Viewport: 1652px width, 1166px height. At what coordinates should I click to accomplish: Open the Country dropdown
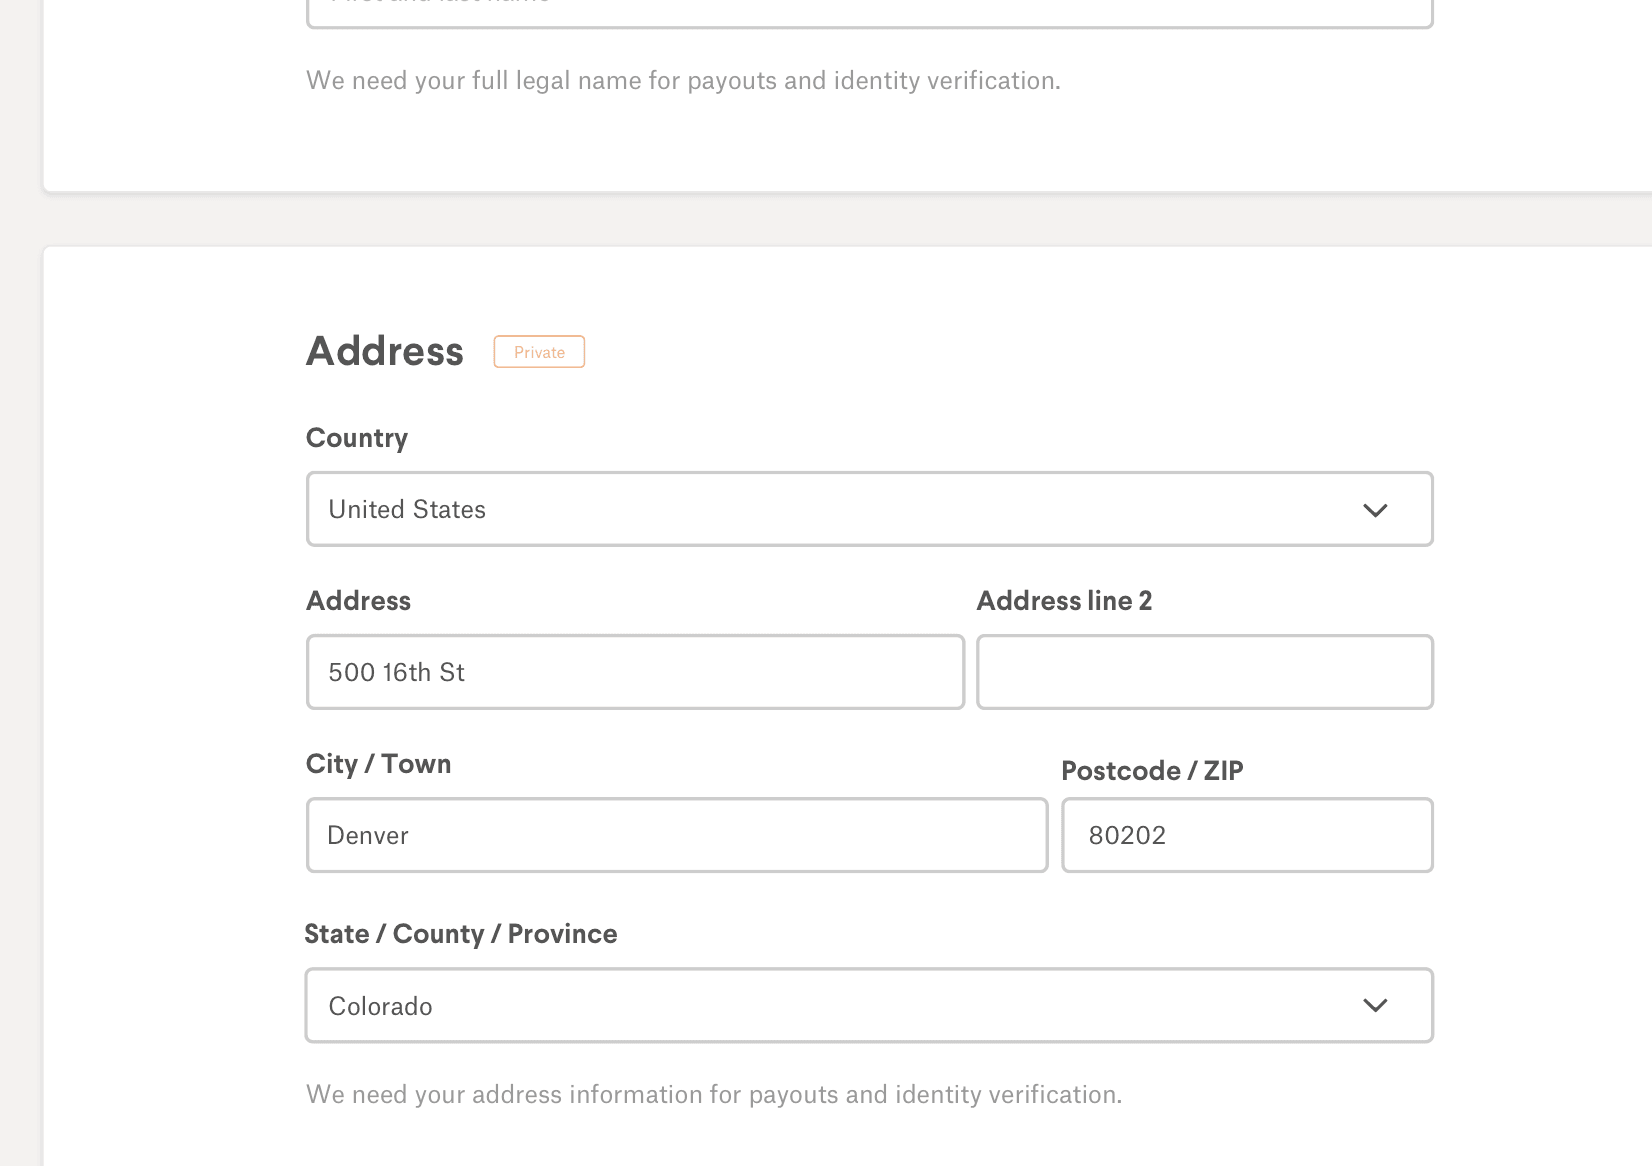pos(869,509)
